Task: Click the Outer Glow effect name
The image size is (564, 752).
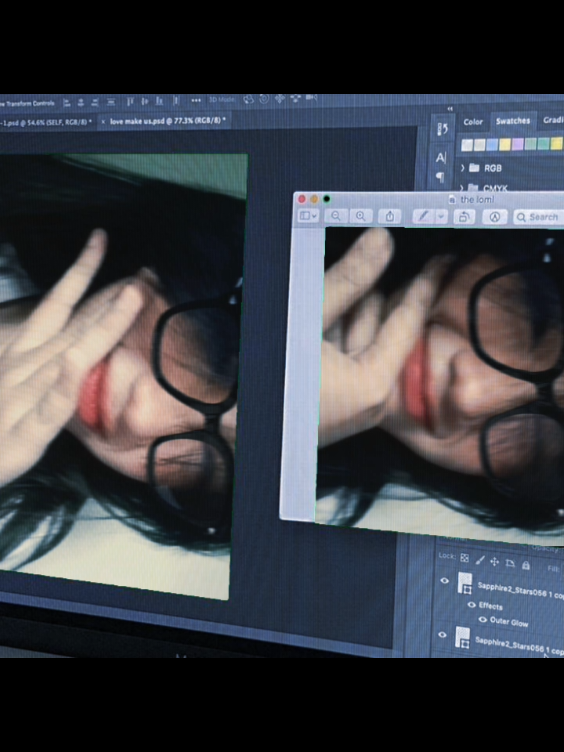Action: pyautogui.click(x=509, y=622)
